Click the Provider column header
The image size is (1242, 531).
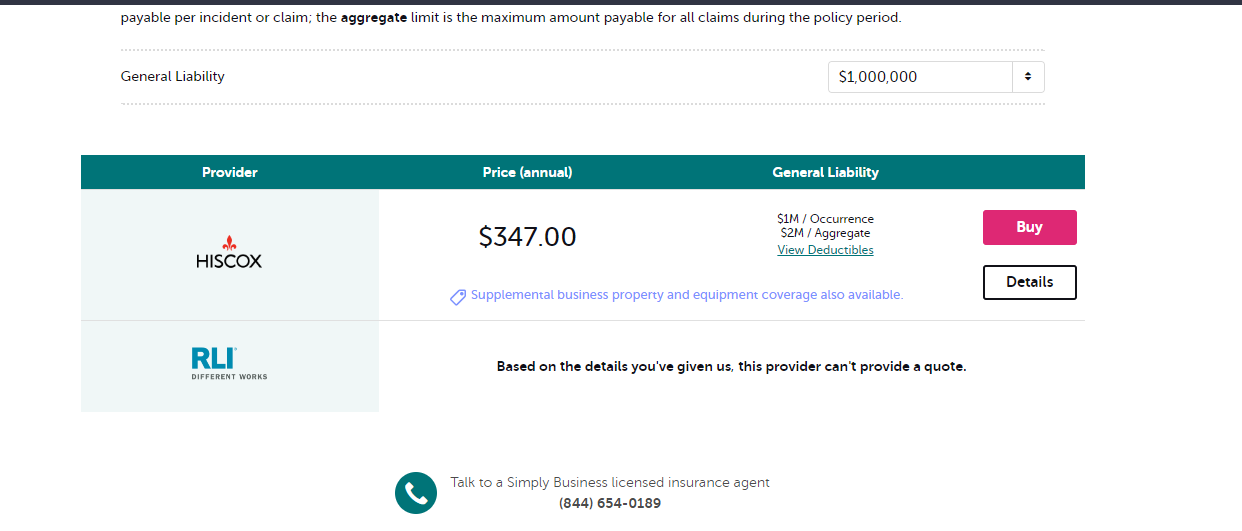pos(229,172)
